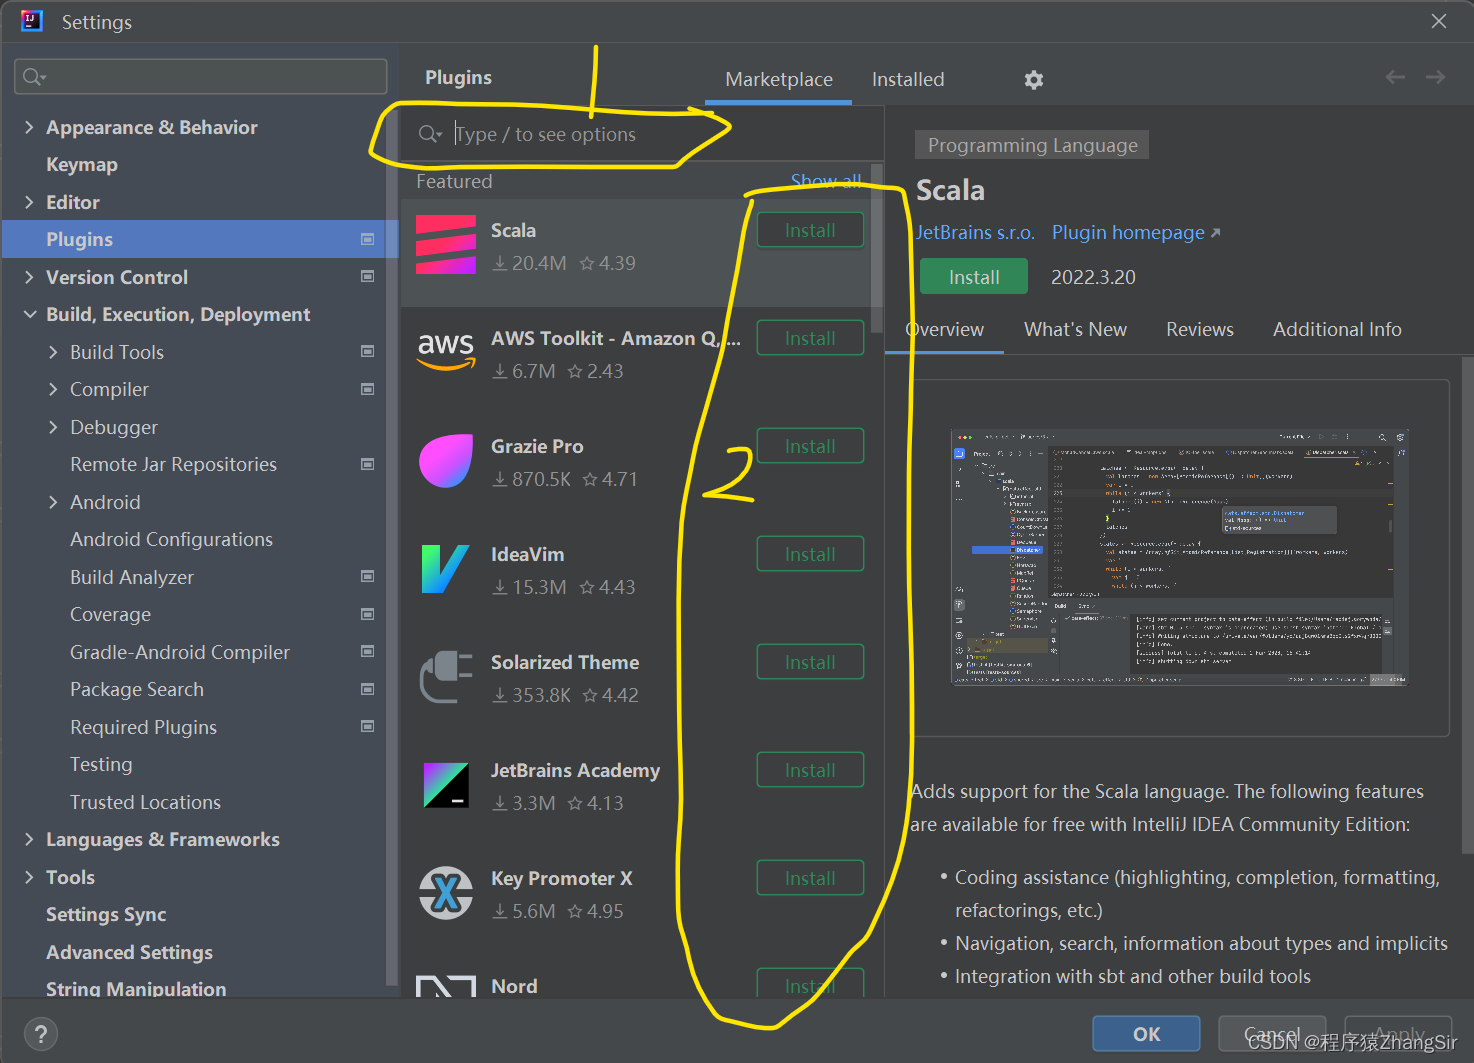Click the Scala plugin logo icon

point(446,245)
